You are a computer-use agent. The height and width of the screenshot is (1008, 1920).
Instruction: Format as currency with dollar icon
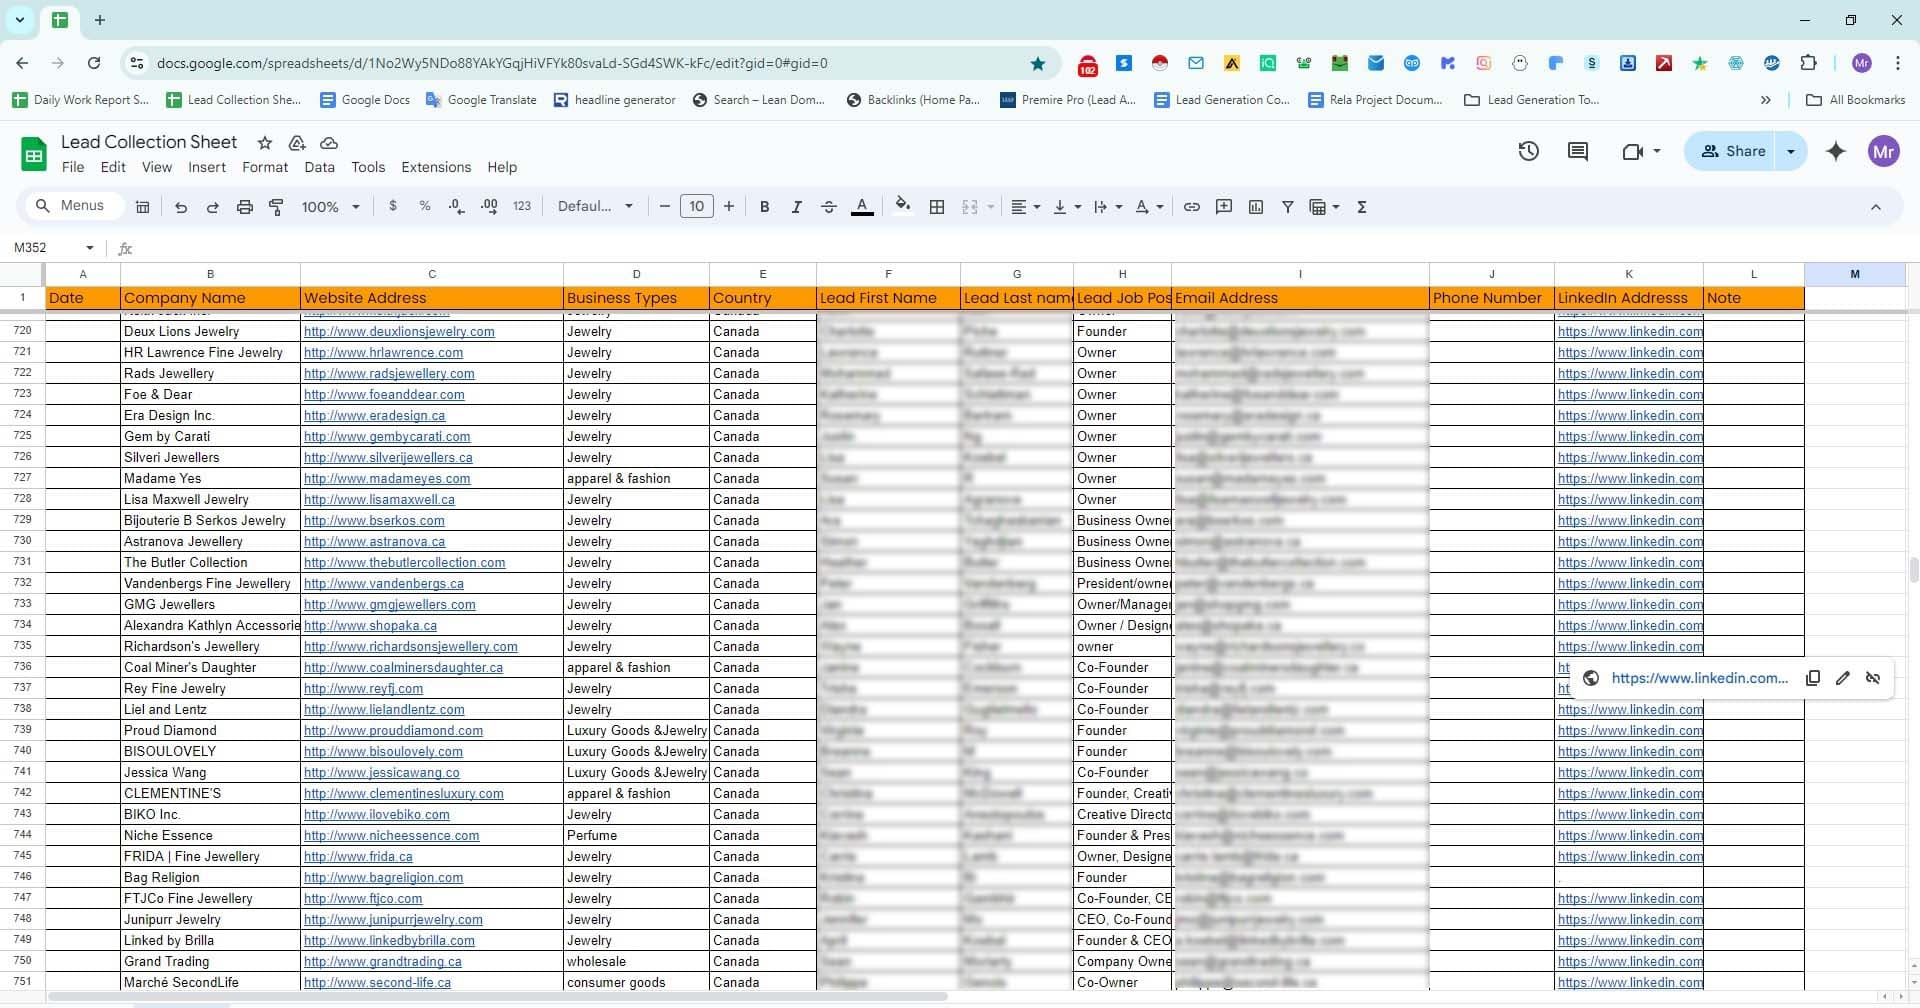click(393, 206)
